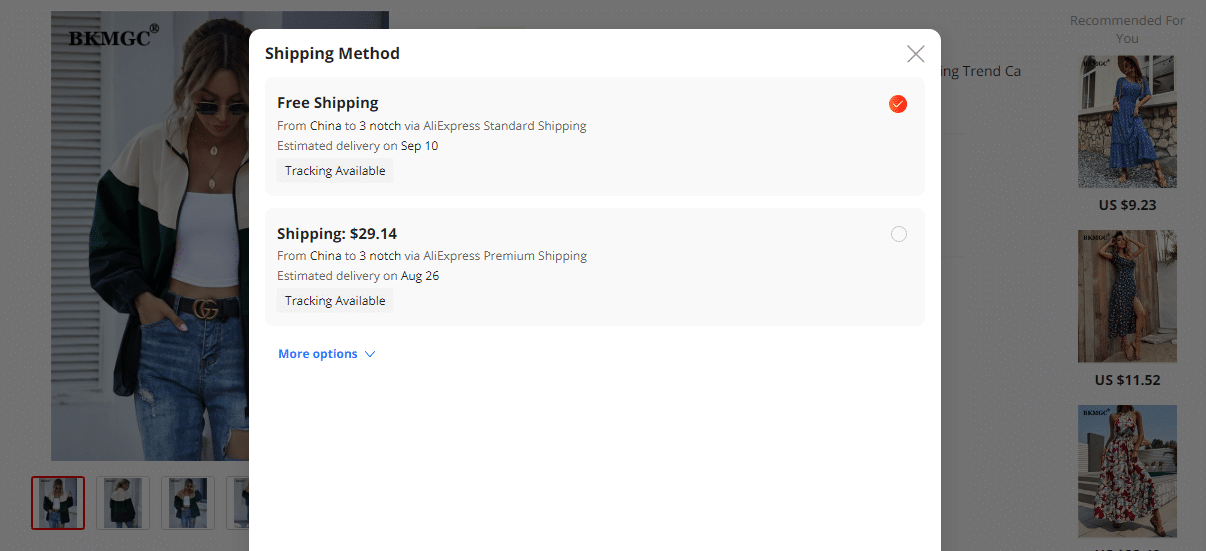Click the main jacket product photo

pyautogui.click(x=150, y=250)
